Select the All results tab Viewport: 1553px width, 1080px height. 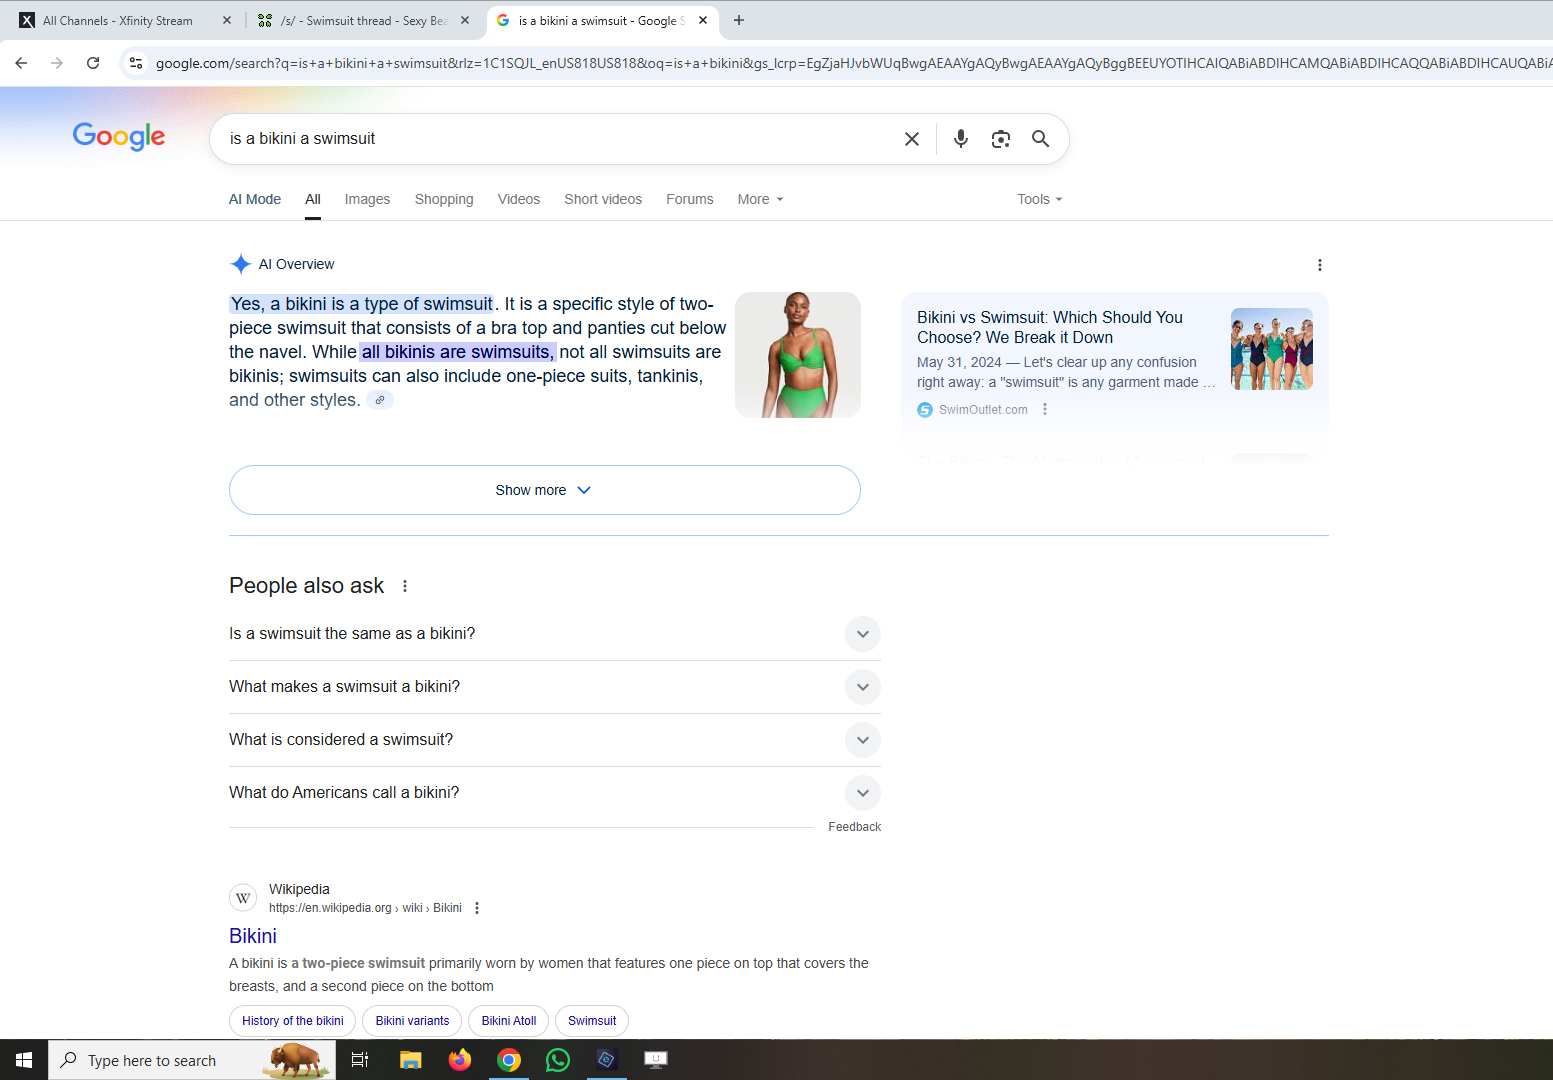point(313,199)
